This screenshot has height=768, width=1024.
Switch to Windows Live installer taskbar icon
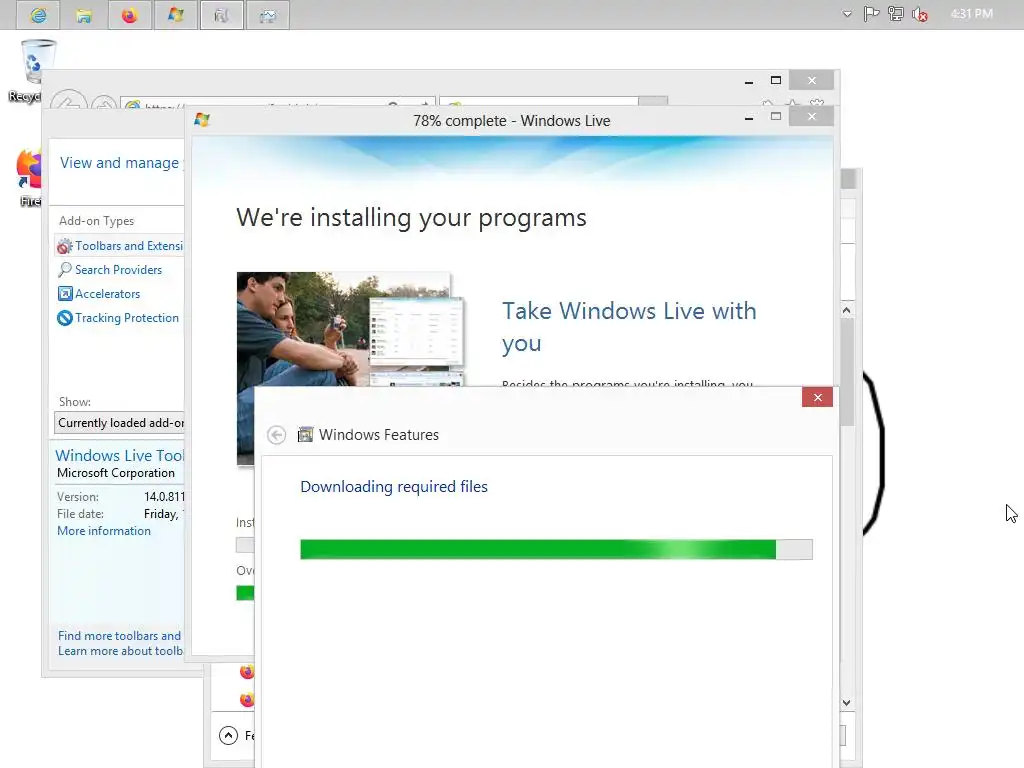[x=175, y=15]
